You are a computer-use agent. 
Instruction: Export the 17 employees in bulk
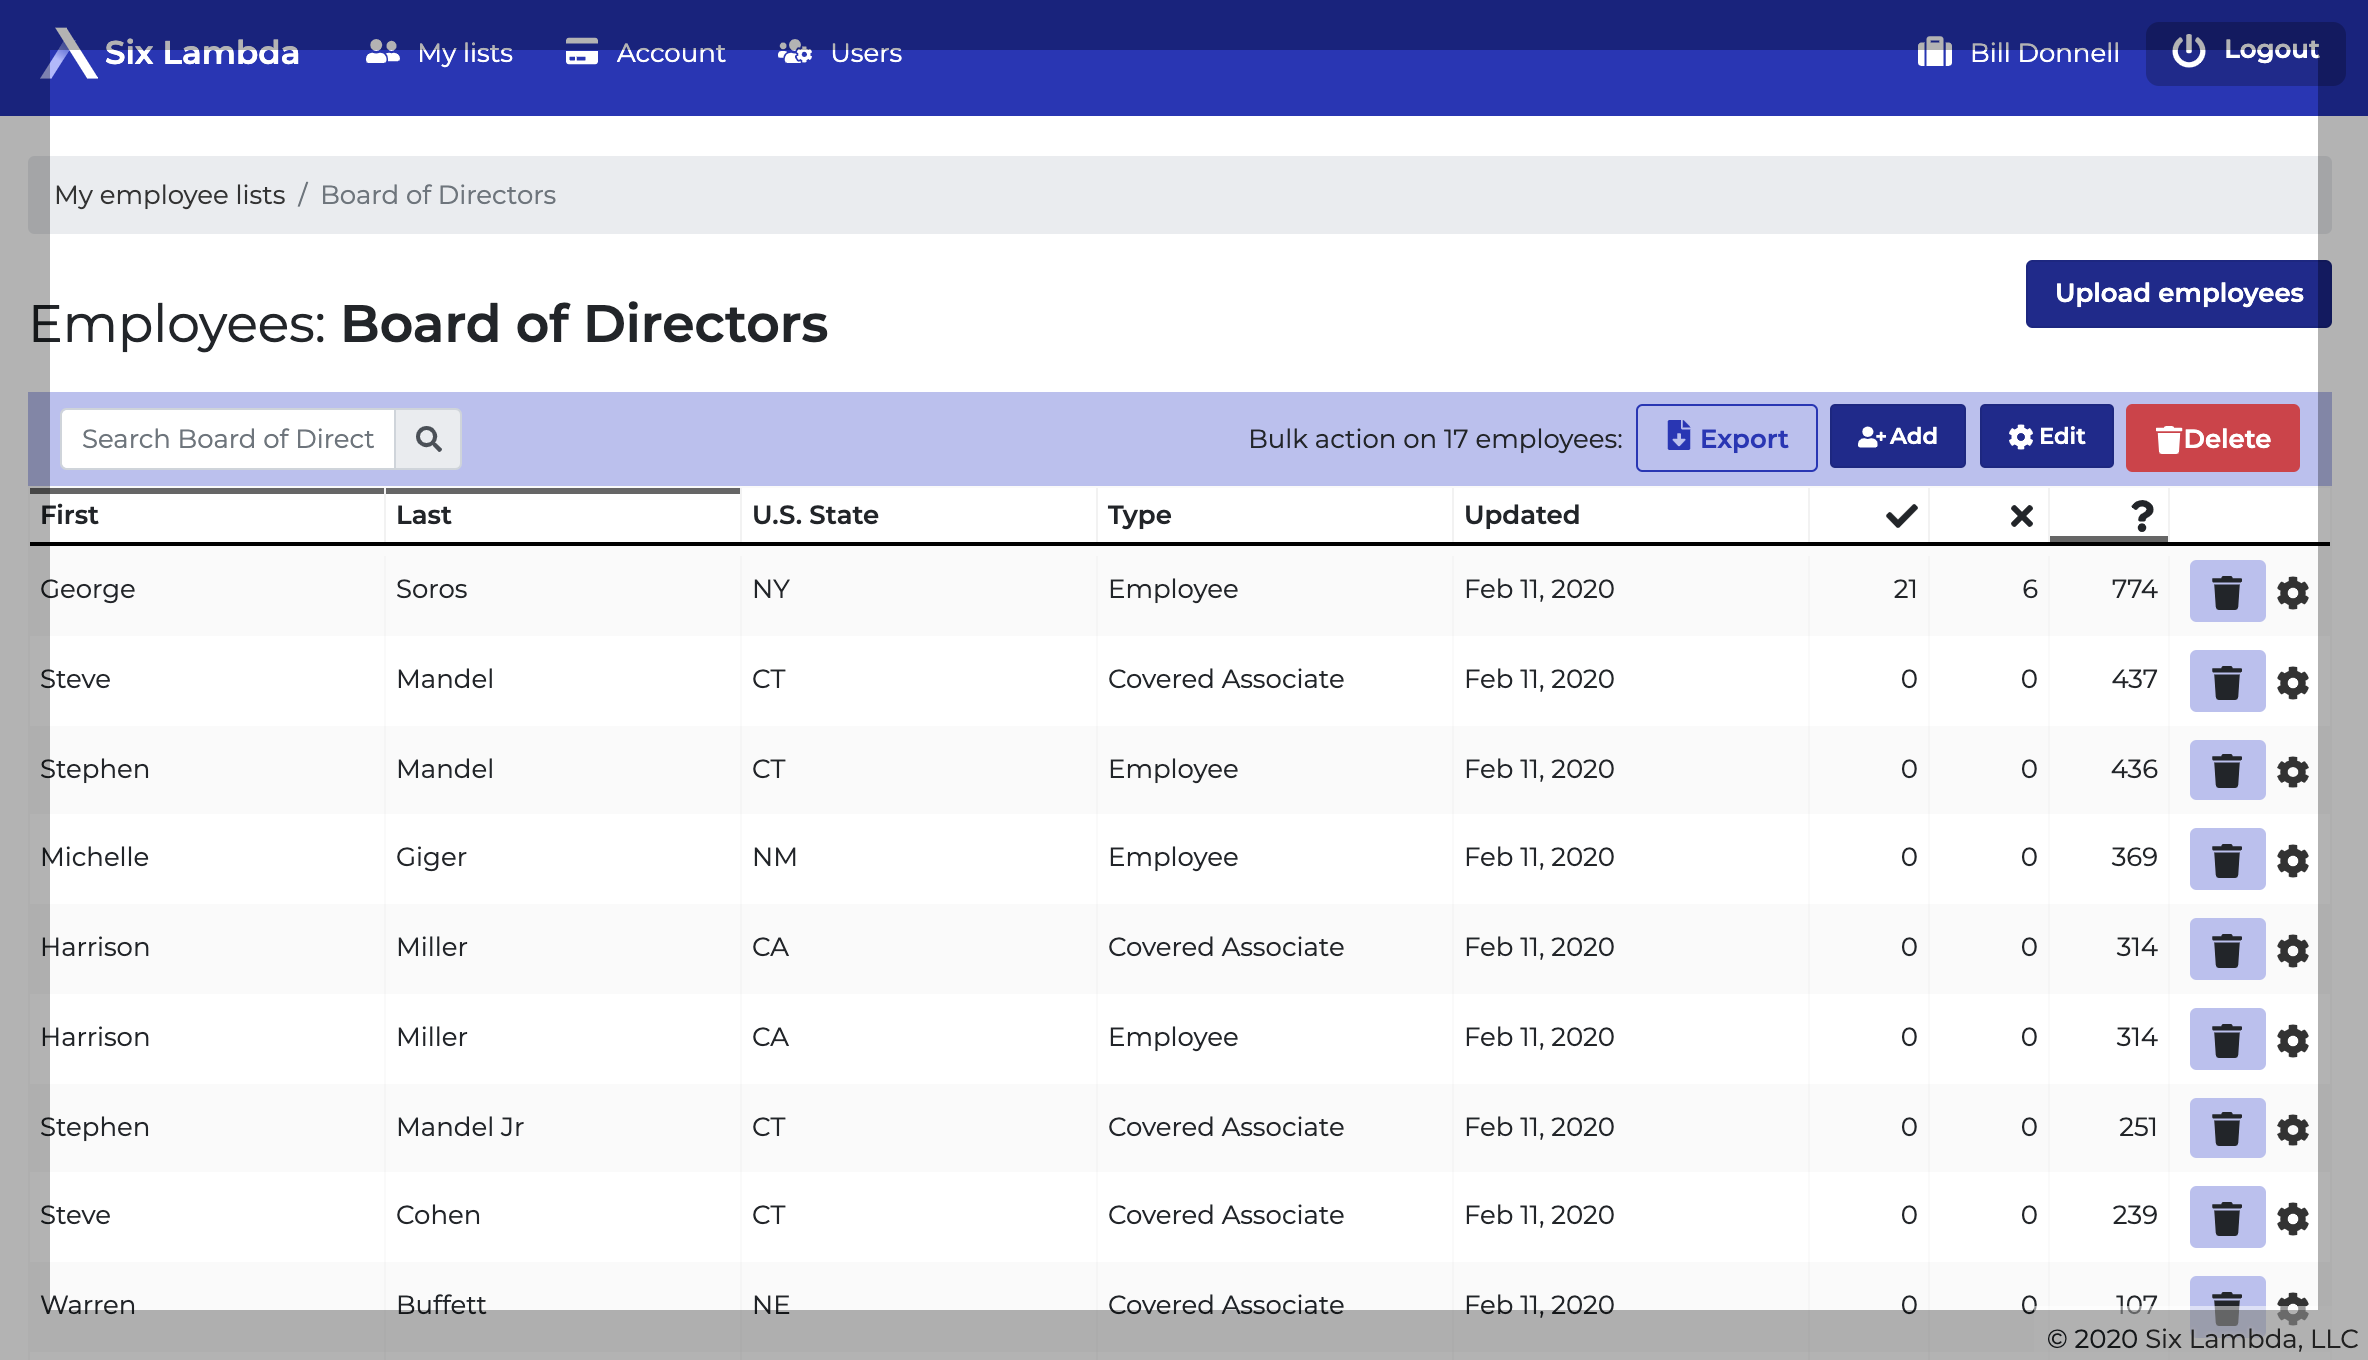click(x=1726, y=438)
